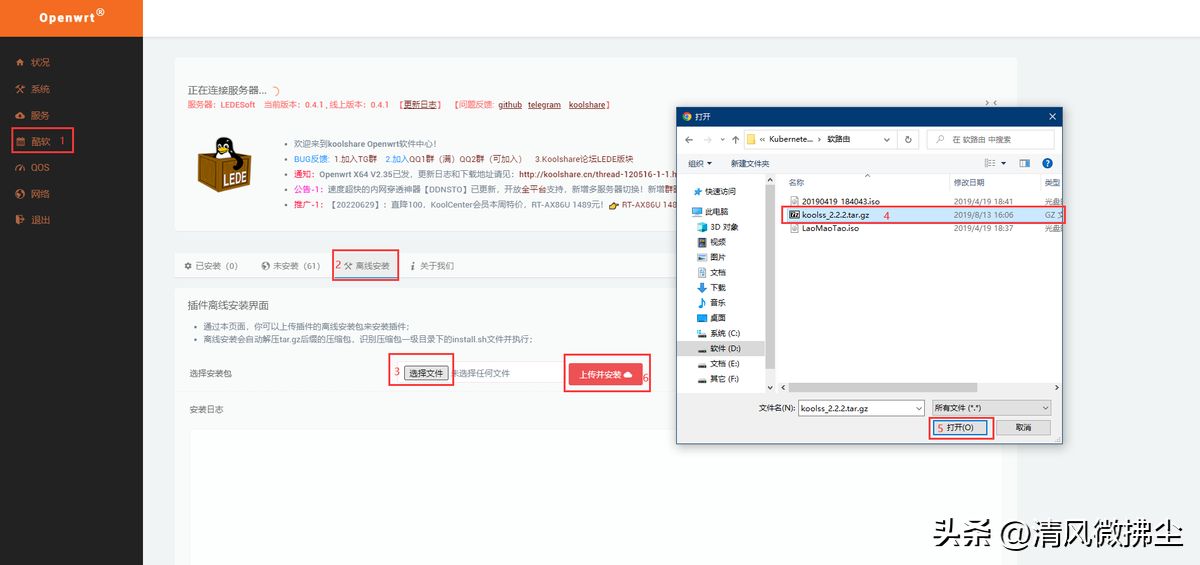Screen dimensions: 1200x565
Task: Open the 所有文件 (*.*) file type dropdown
Action: coord(990,408)
